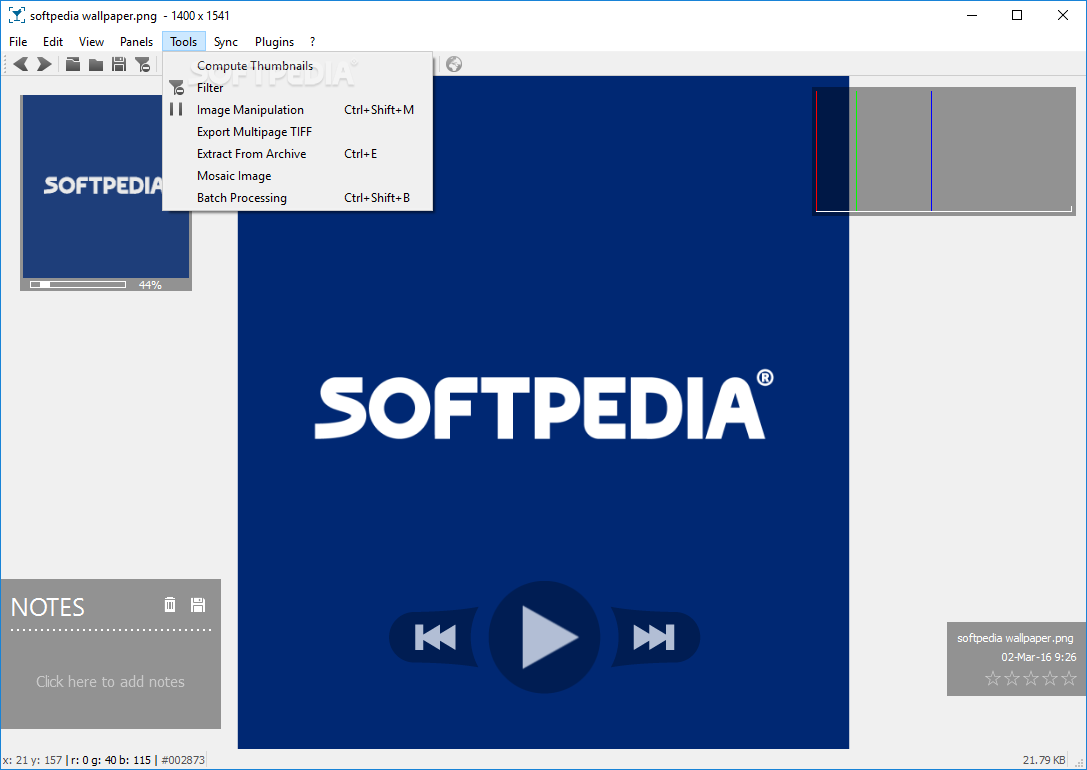This screenshot has height=770, width=1087.
Task: Choose Mosaic Image entry
Action: click(x=297, y=176)
